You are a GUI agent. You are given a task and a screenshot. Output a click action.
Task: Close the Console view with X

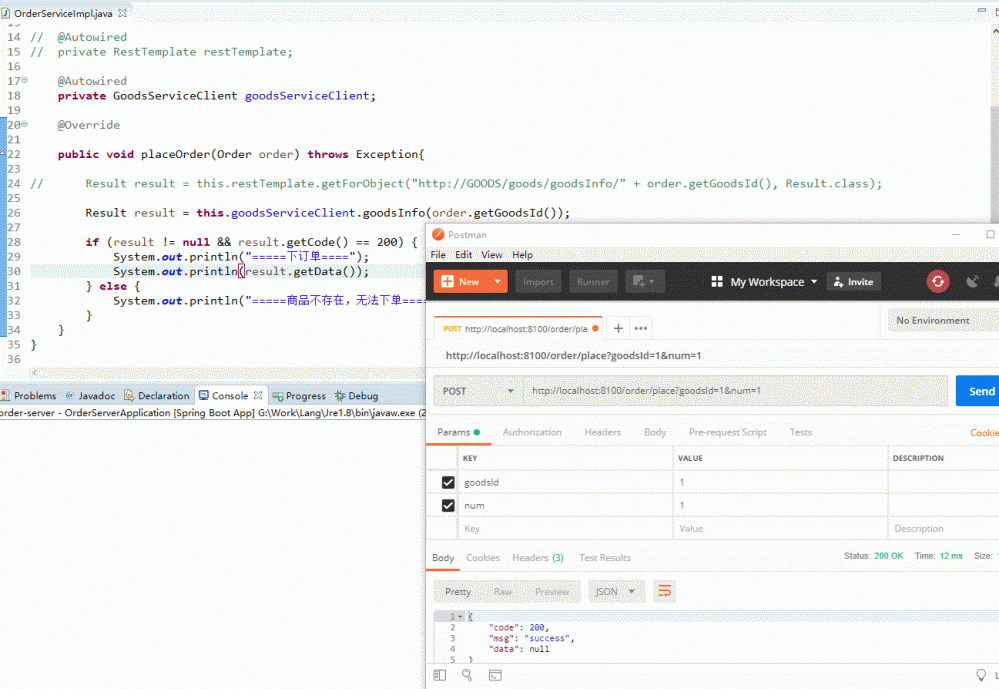(258, 396)
